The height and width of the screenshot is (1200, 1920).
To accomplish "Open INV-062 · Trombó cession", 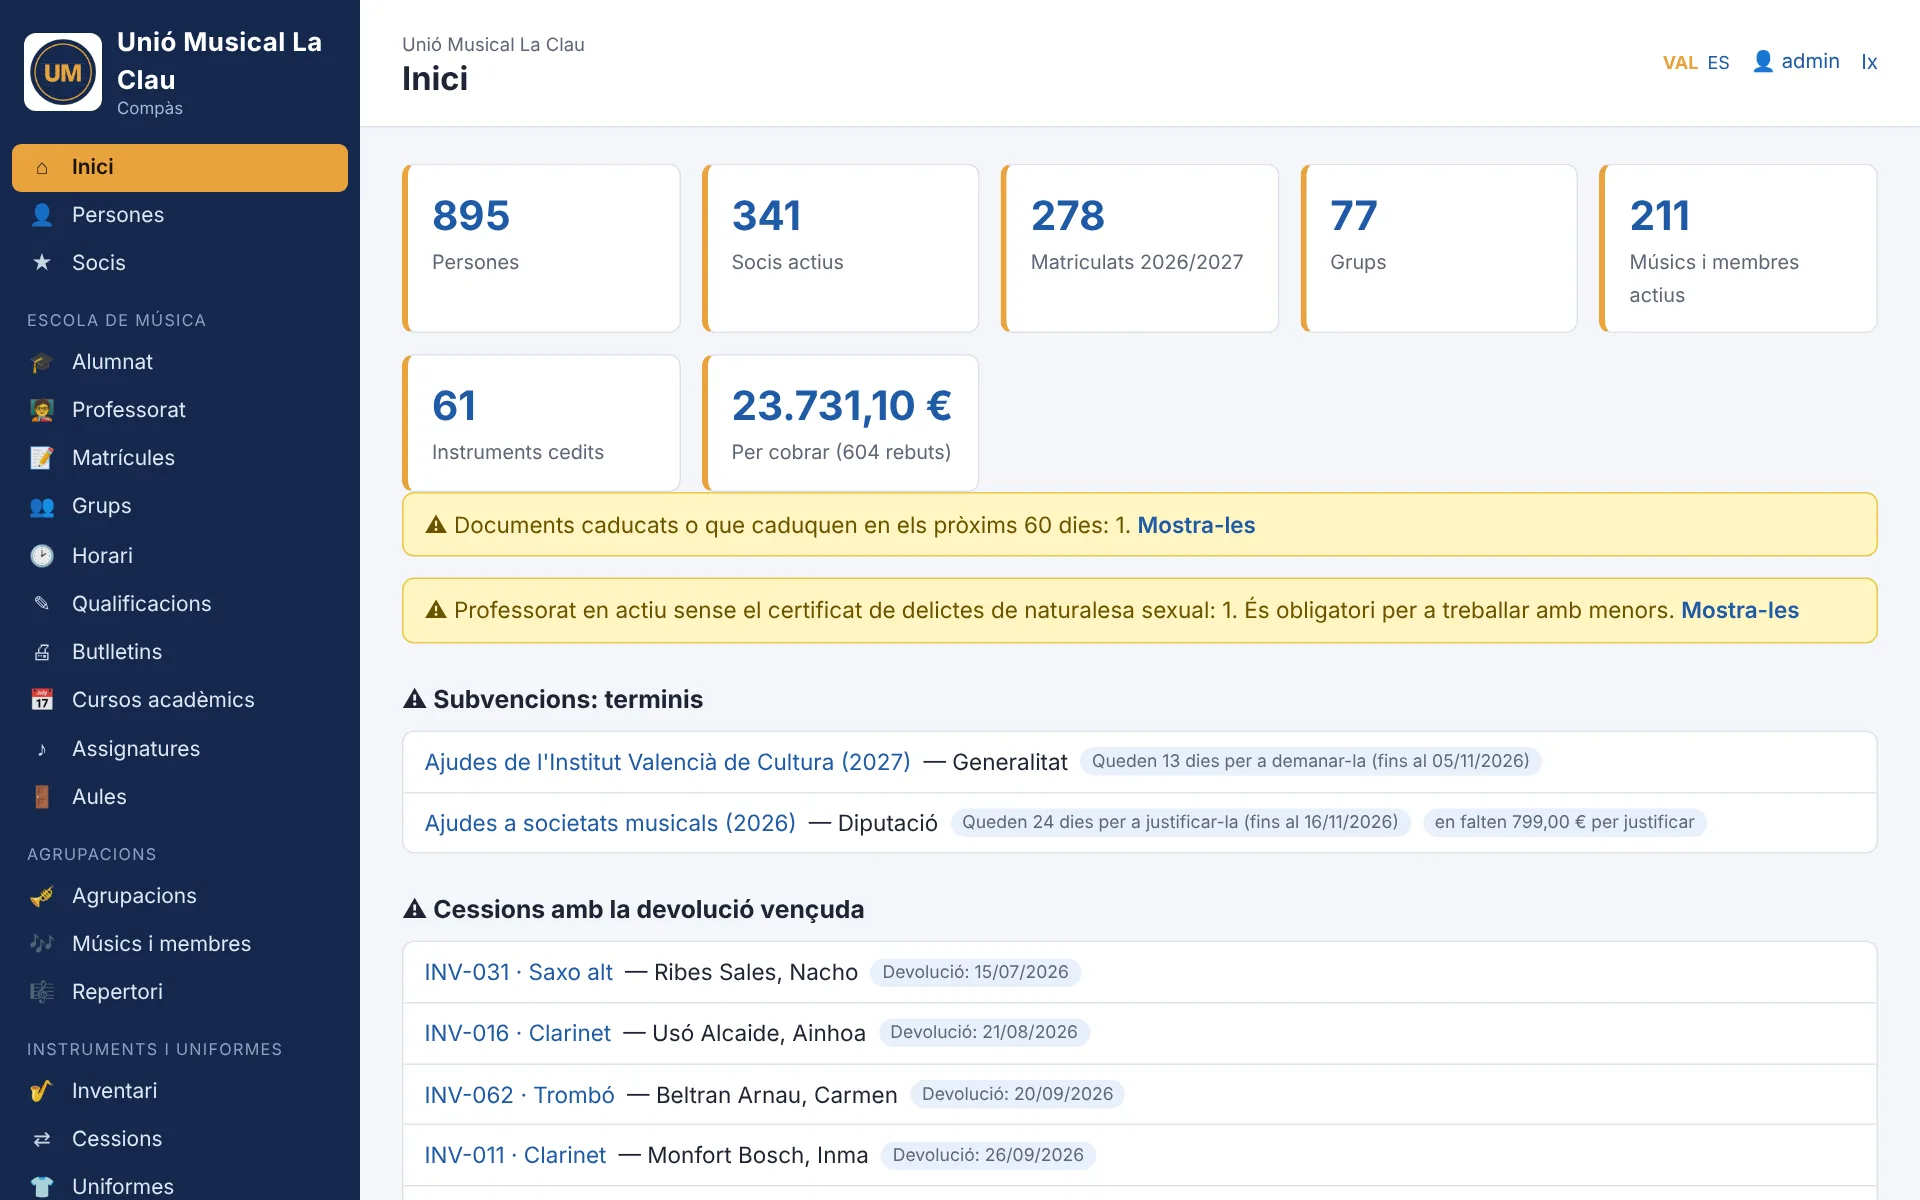I will pyautogui.click(x=519, y=1095).
